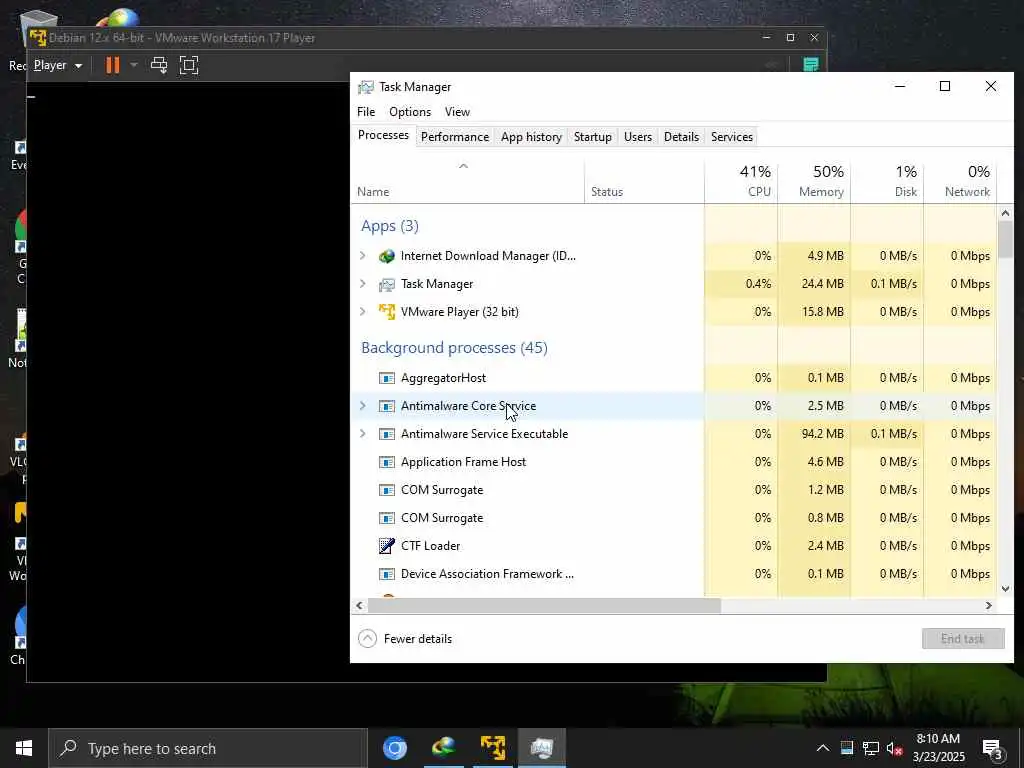Open Task Manager taskbar icon
The image size is (1024, 768).
pyautogui.click(x=541, y=748)
